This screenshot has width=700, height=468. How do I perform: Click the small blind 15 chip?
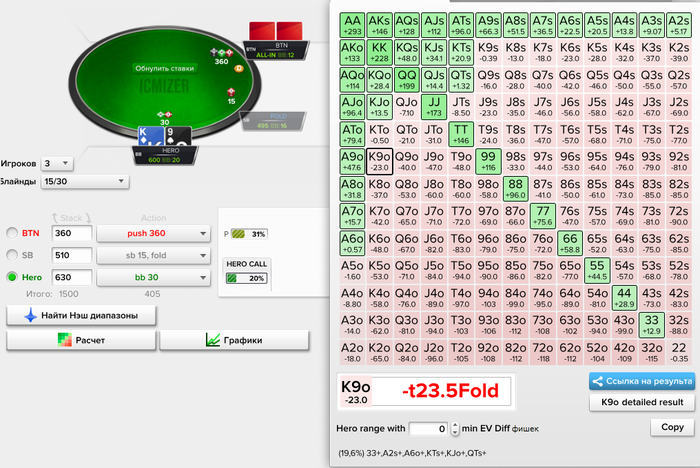231,92
